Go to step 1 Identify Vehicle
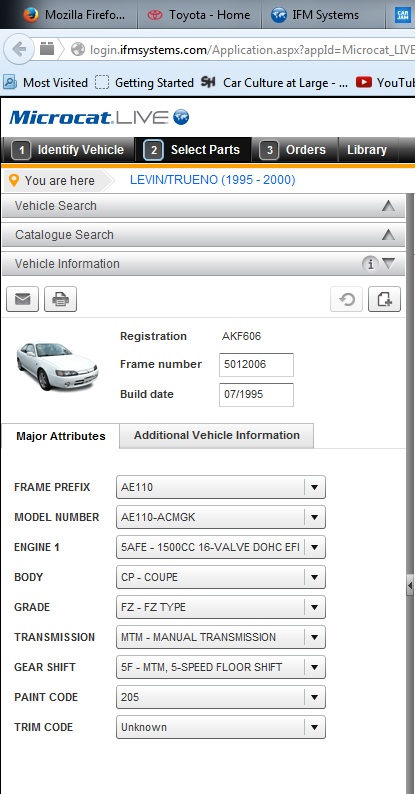The height and width of the screenshot is (794, 416). pyautogui.click(x=69, y=150)
